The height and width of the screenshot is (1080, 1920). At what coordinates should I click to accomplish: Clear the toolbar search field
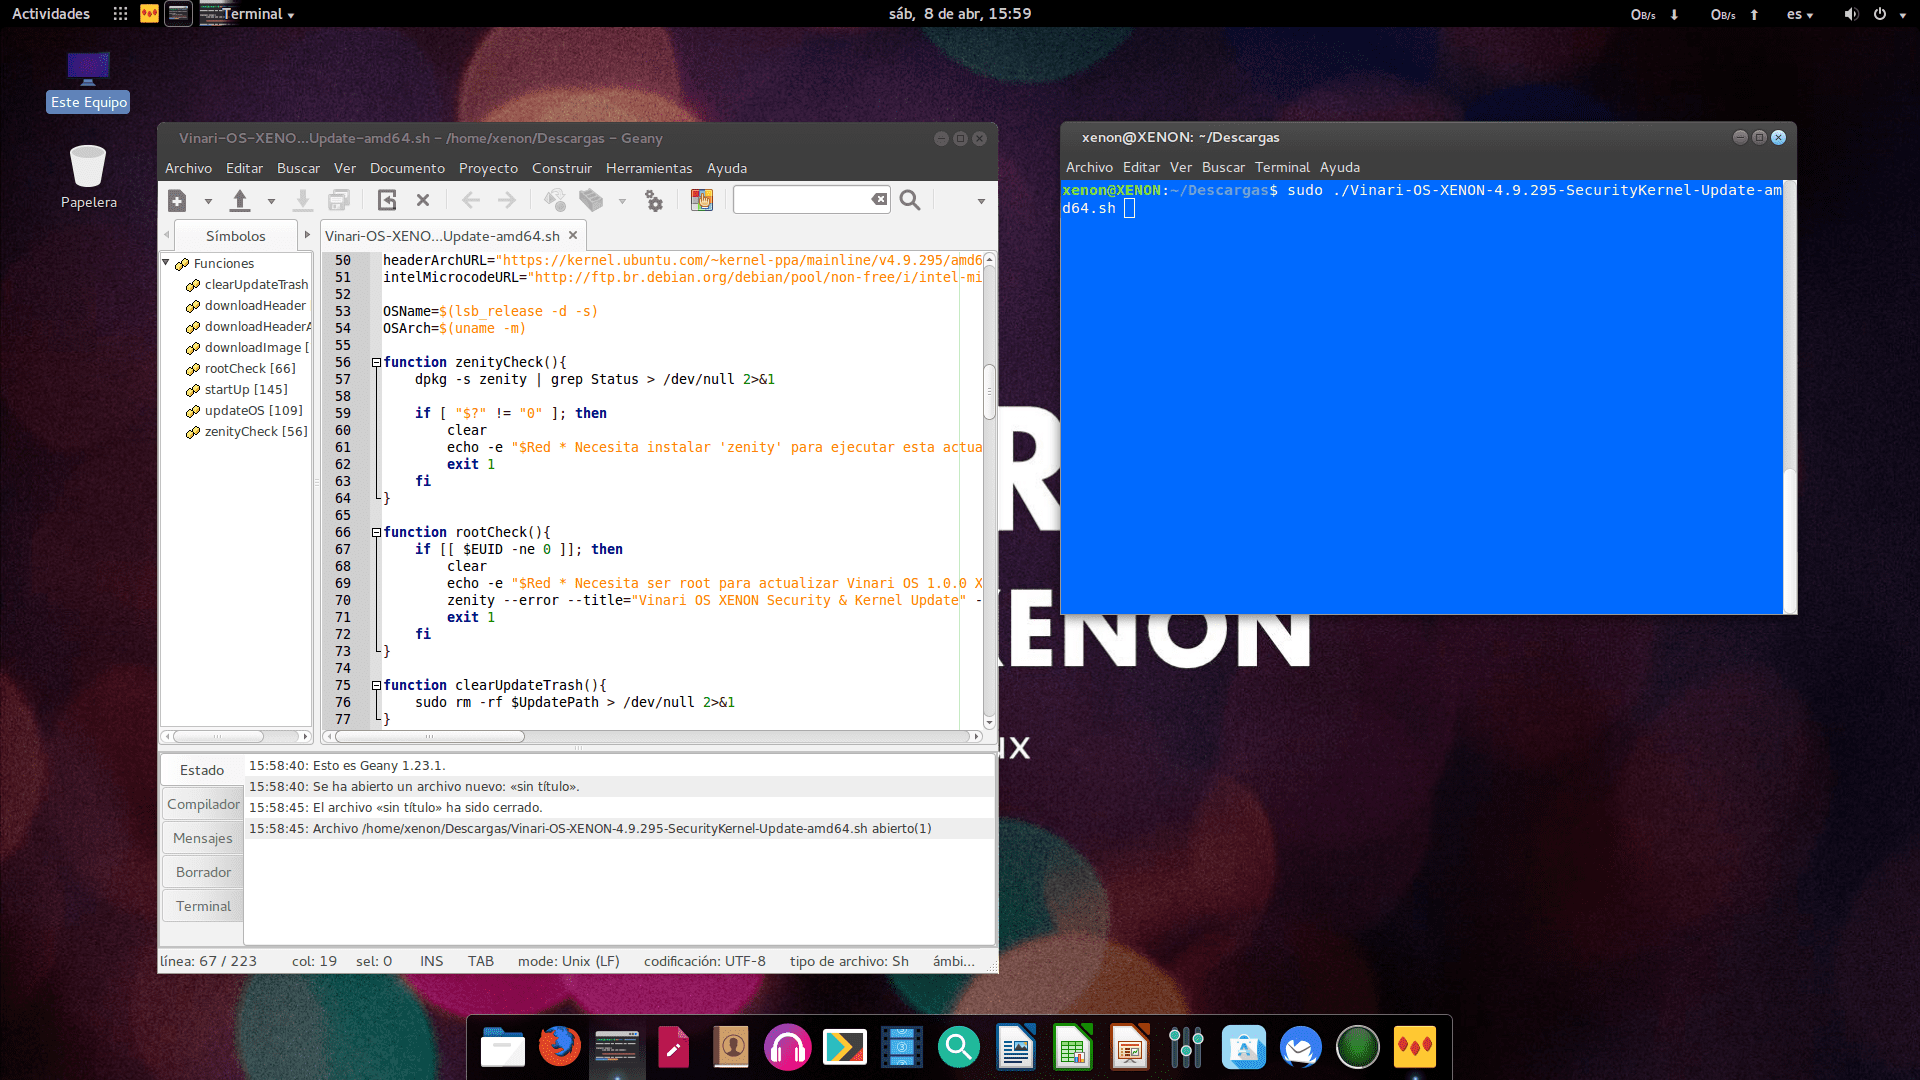pos(879,200)
